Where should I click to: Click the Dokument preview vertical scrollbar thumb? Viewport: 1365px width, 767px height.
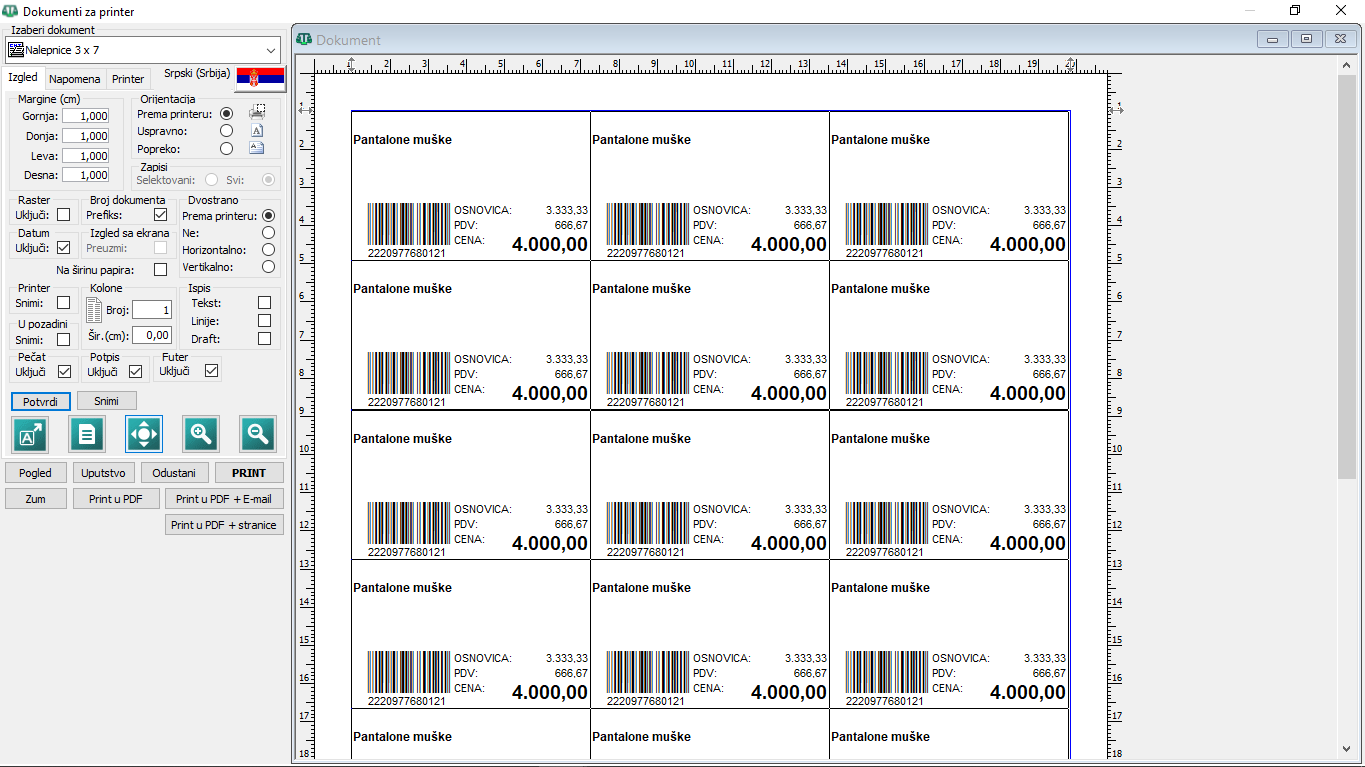pos(1347,277)
